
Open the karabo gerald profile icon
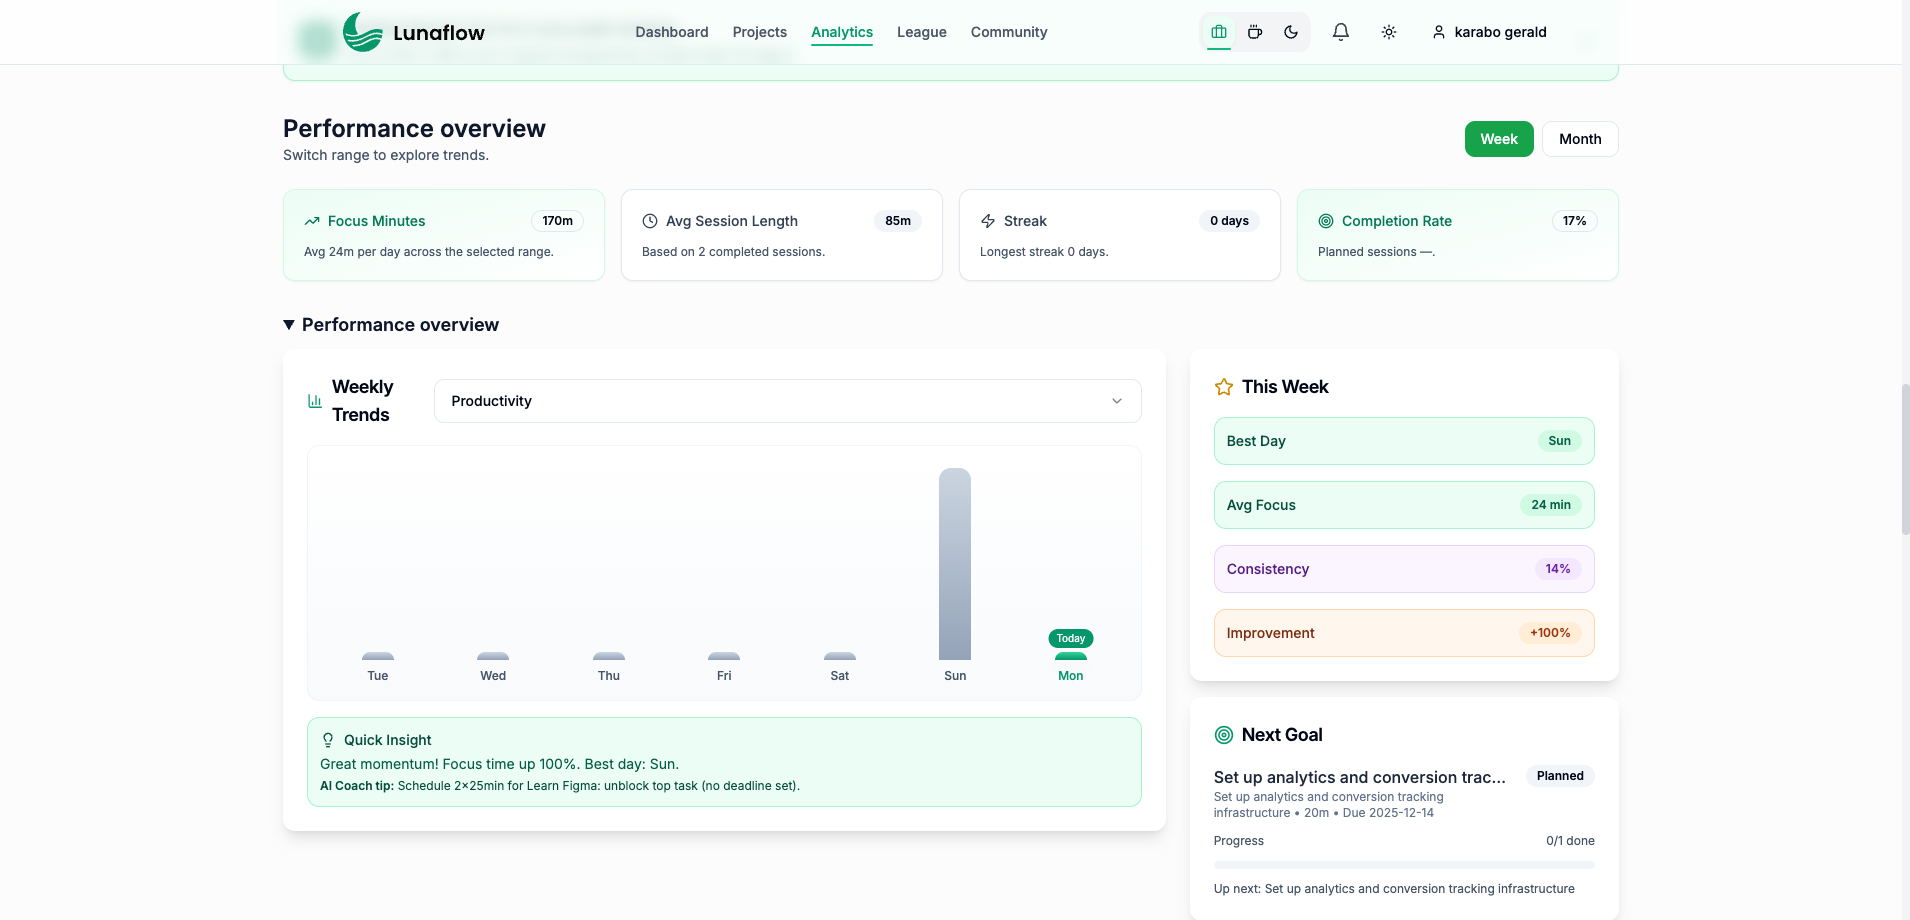[1438, 32]
